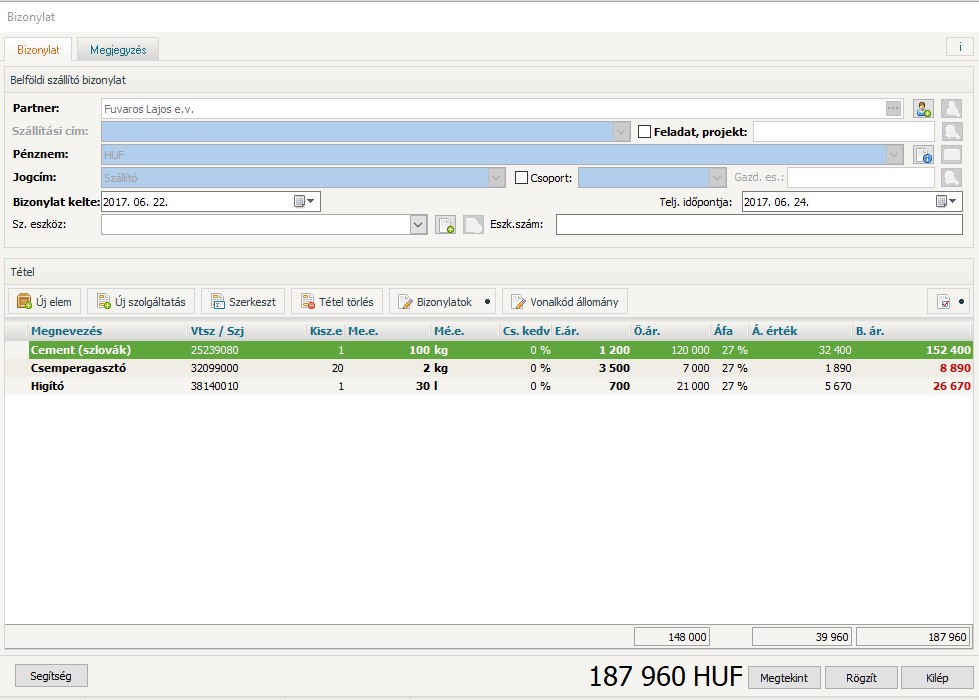Select the Bizonylat tab
The width and height of the screenshot is (979, 700).
[38, 49]
